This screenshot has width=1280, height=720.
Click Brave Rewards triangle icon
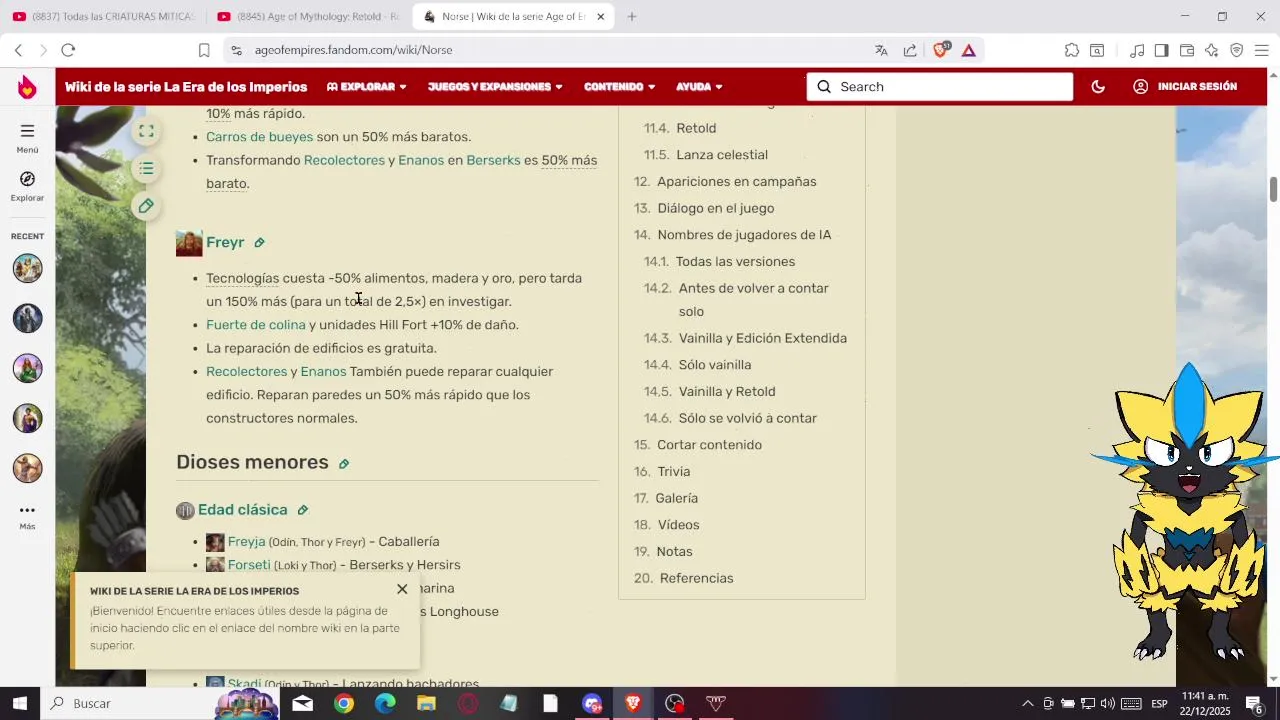tap(968, 50)
